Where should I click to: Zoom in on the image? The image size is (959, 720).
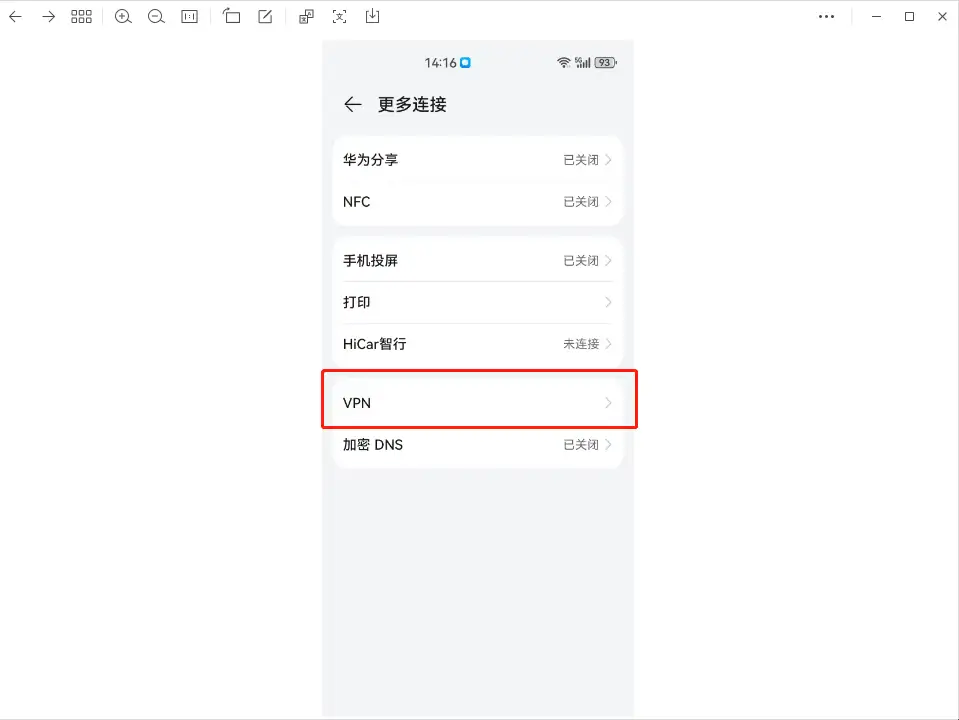[123, 17]
